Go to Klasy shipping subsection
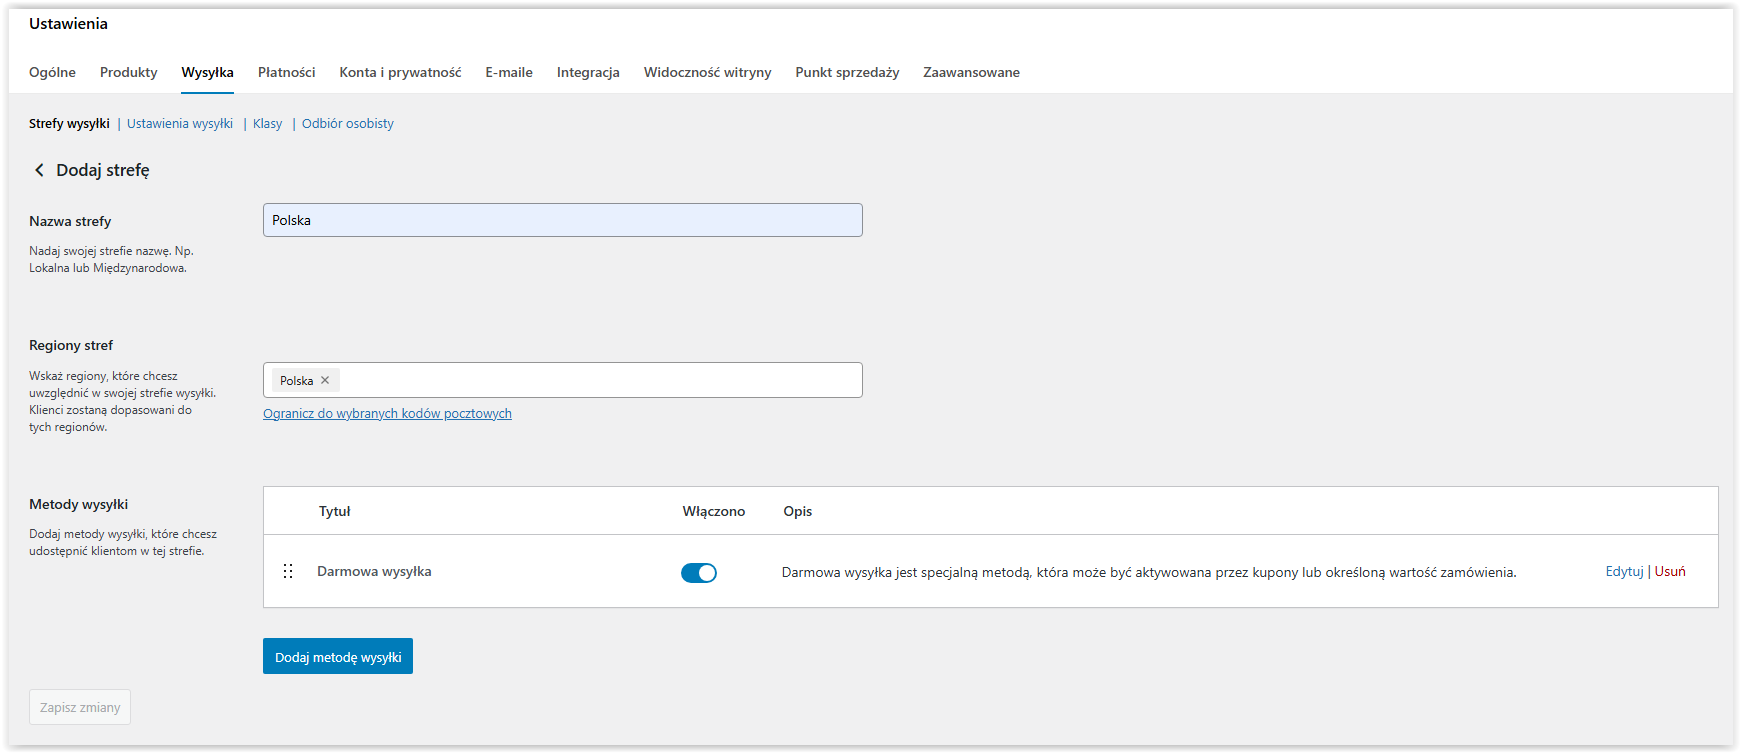The image size is (1741, 753). pyautogui.click(x=267, y=123)
